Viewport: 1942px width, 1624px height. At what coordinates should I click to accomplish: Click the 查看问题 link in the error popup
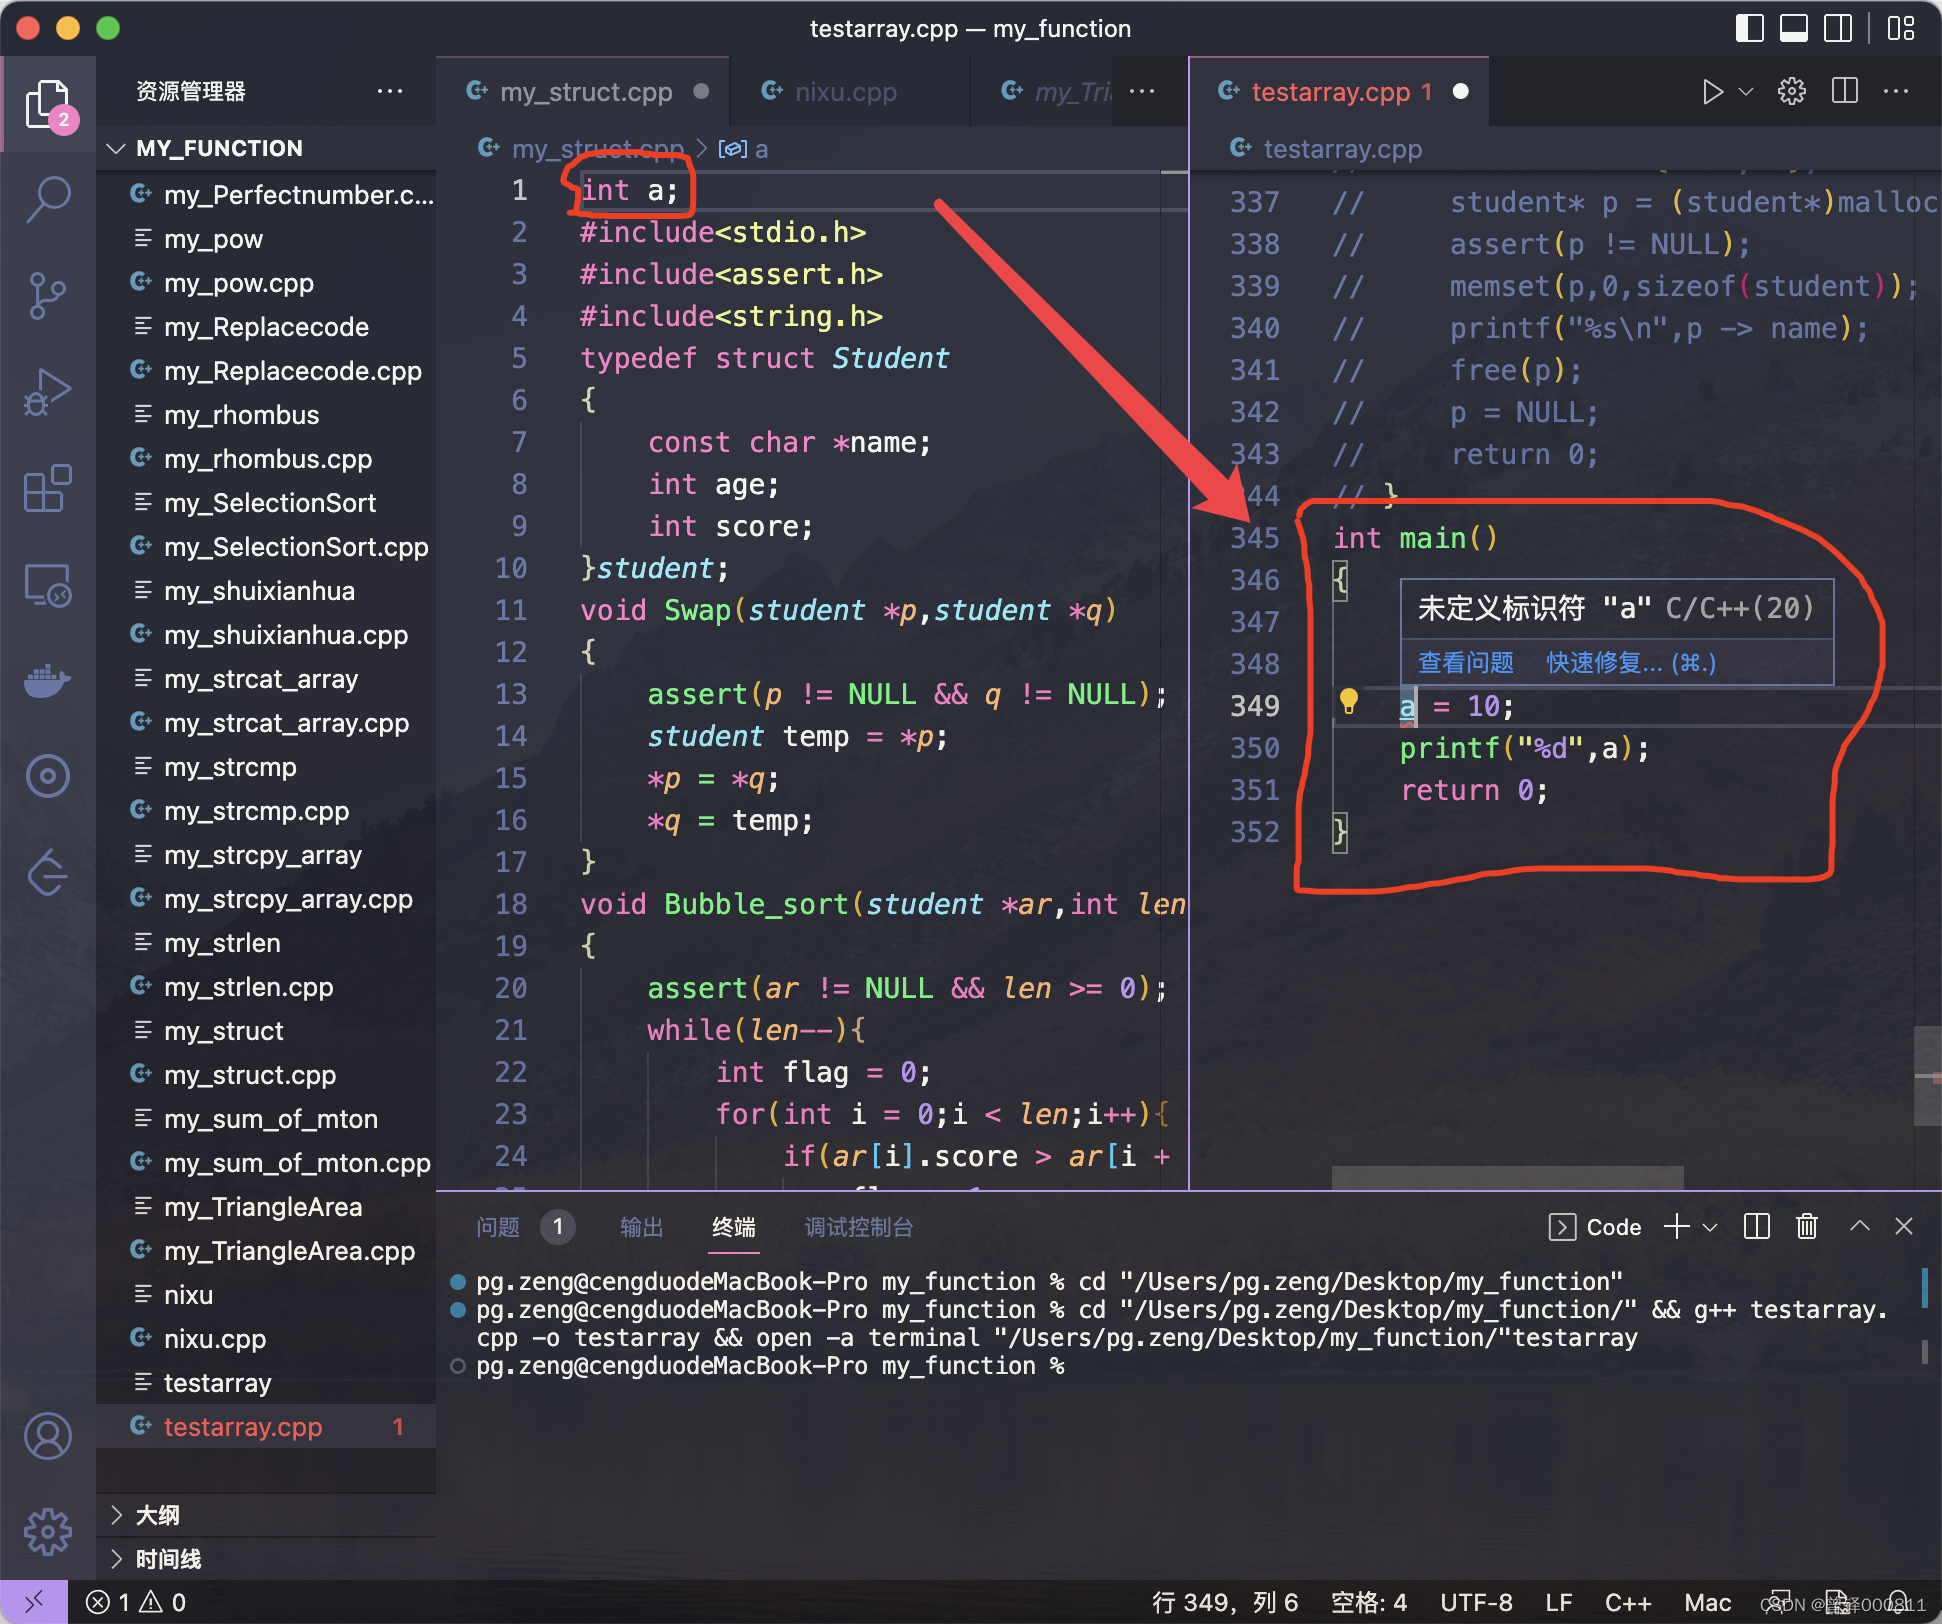click(x=1465, y=663)
